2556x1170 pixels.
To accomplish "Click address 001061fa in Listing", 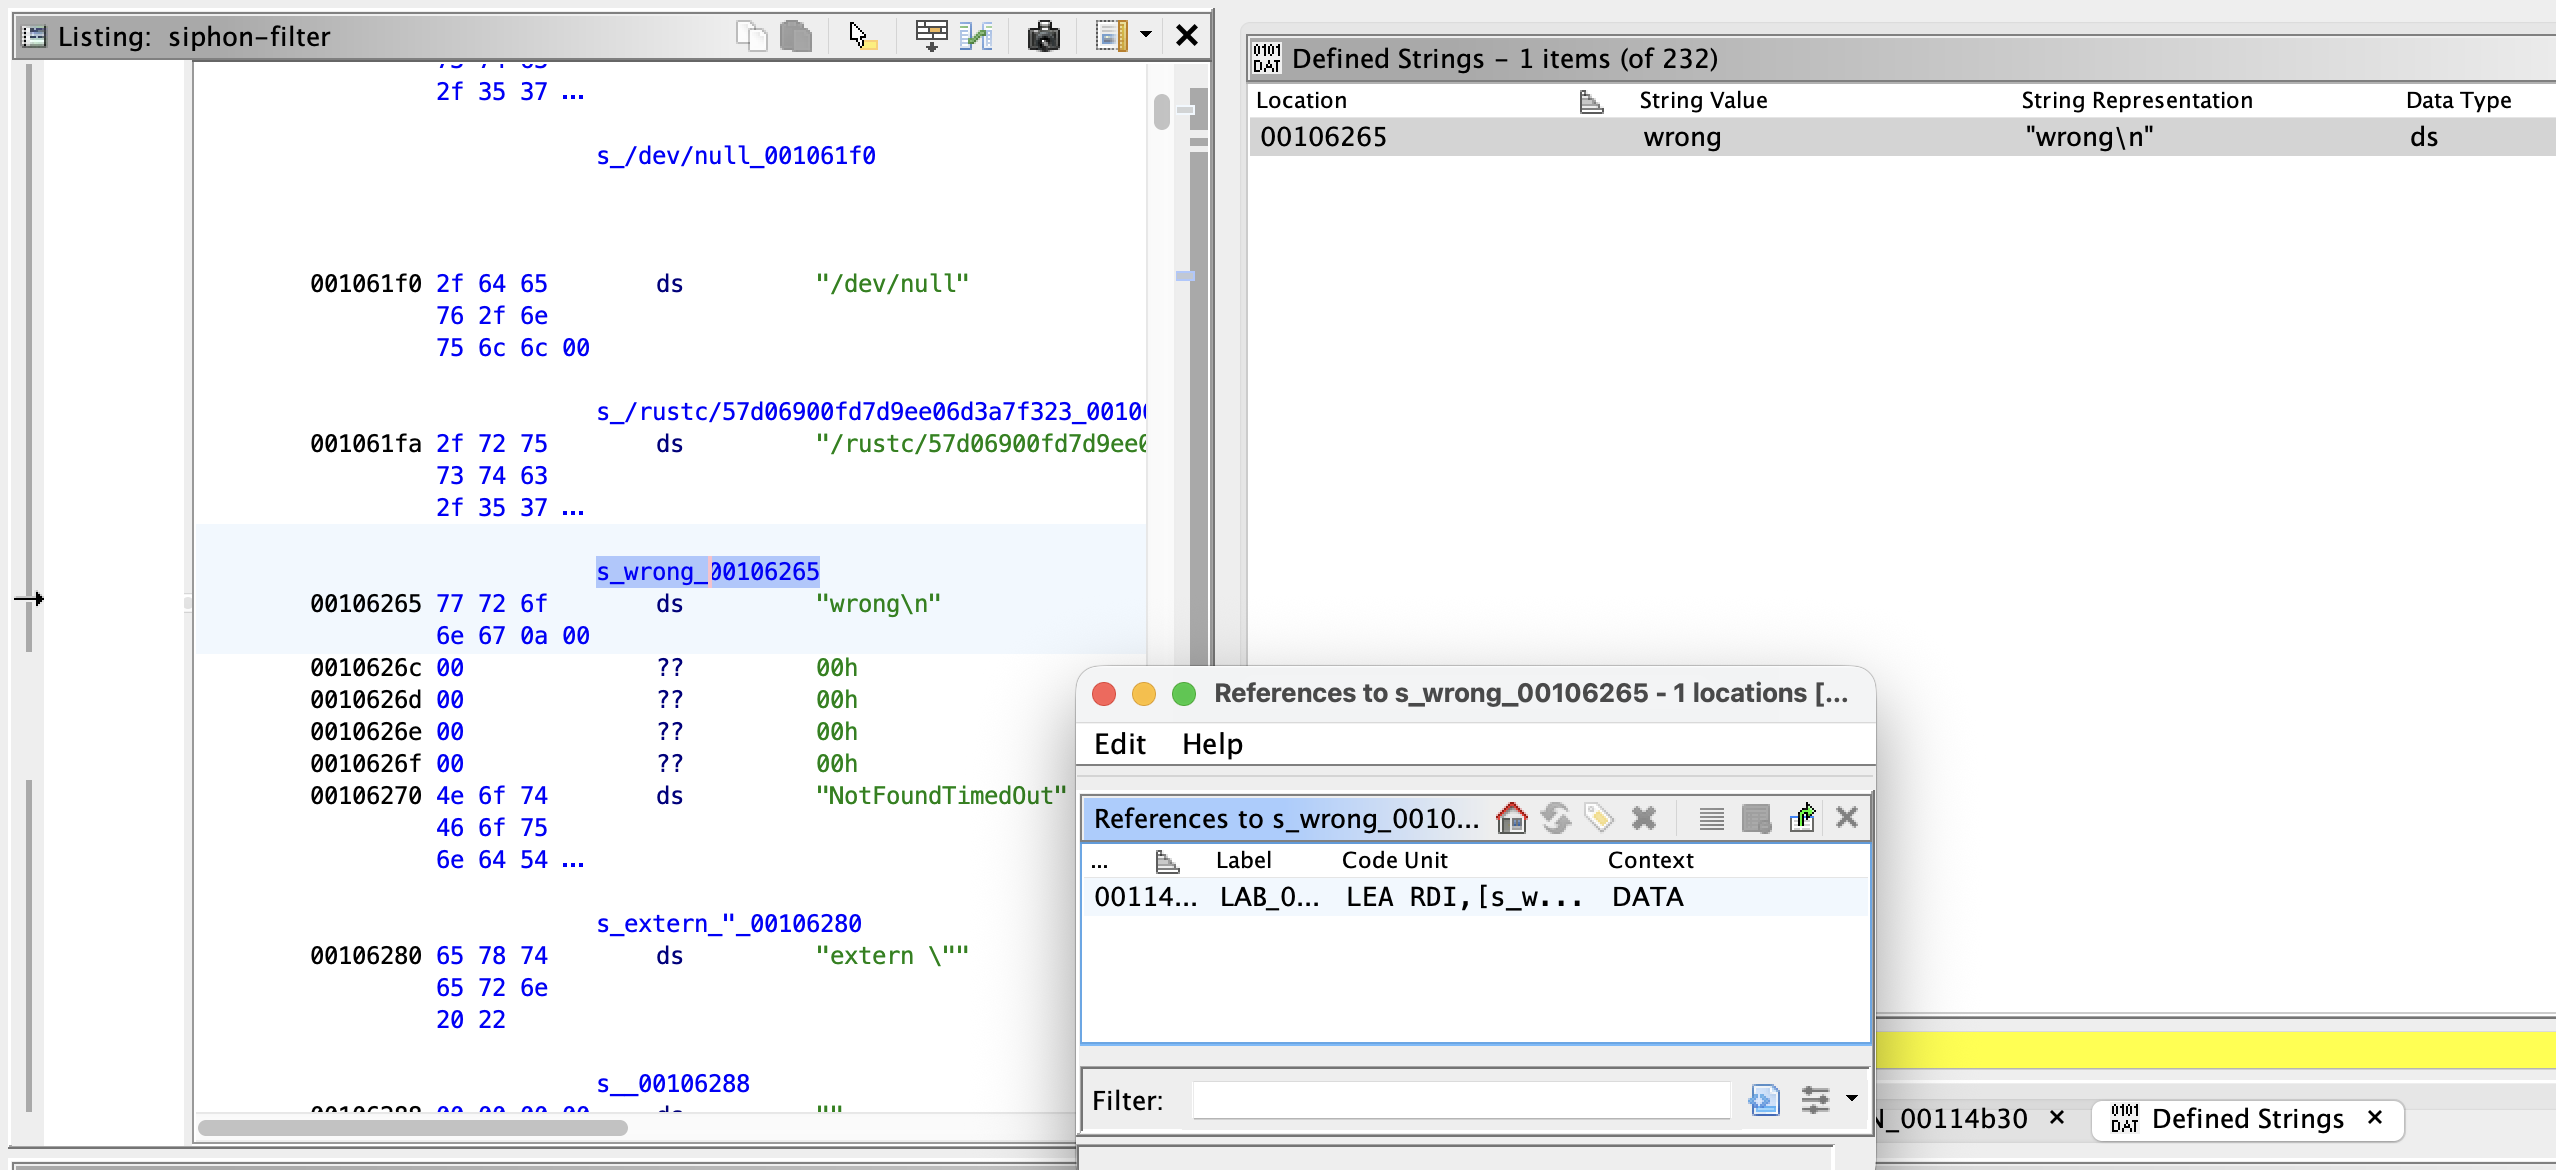I will [366, 444].
